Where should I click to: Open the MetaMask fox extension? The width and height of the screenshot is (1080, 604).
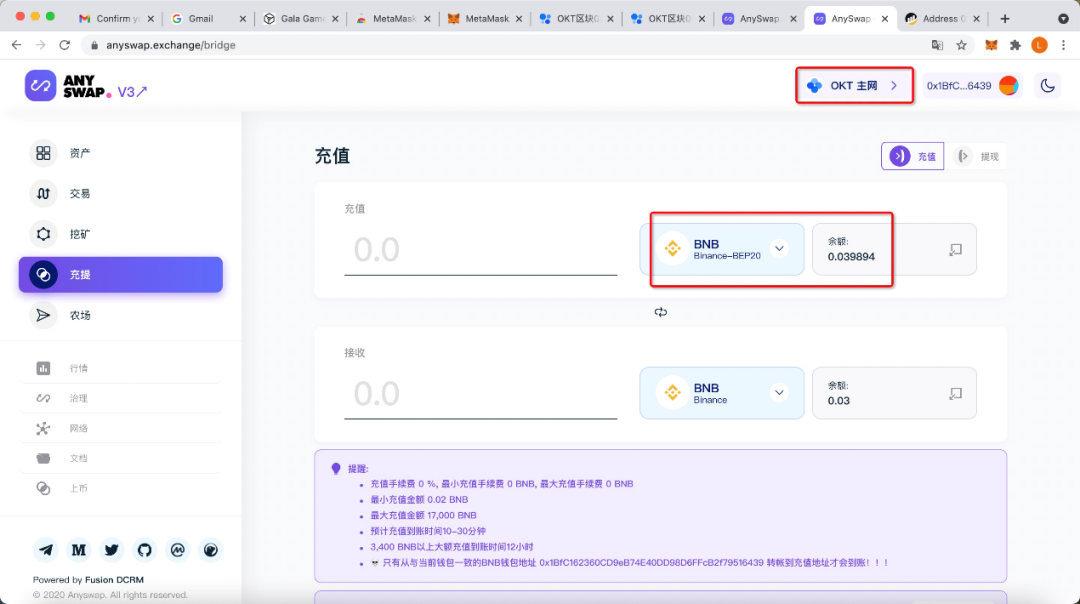pyautogui.click(x=991, y=45)
